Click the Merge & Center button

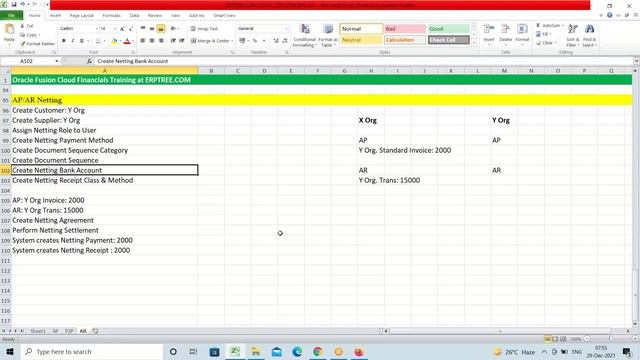click(210, 41)
